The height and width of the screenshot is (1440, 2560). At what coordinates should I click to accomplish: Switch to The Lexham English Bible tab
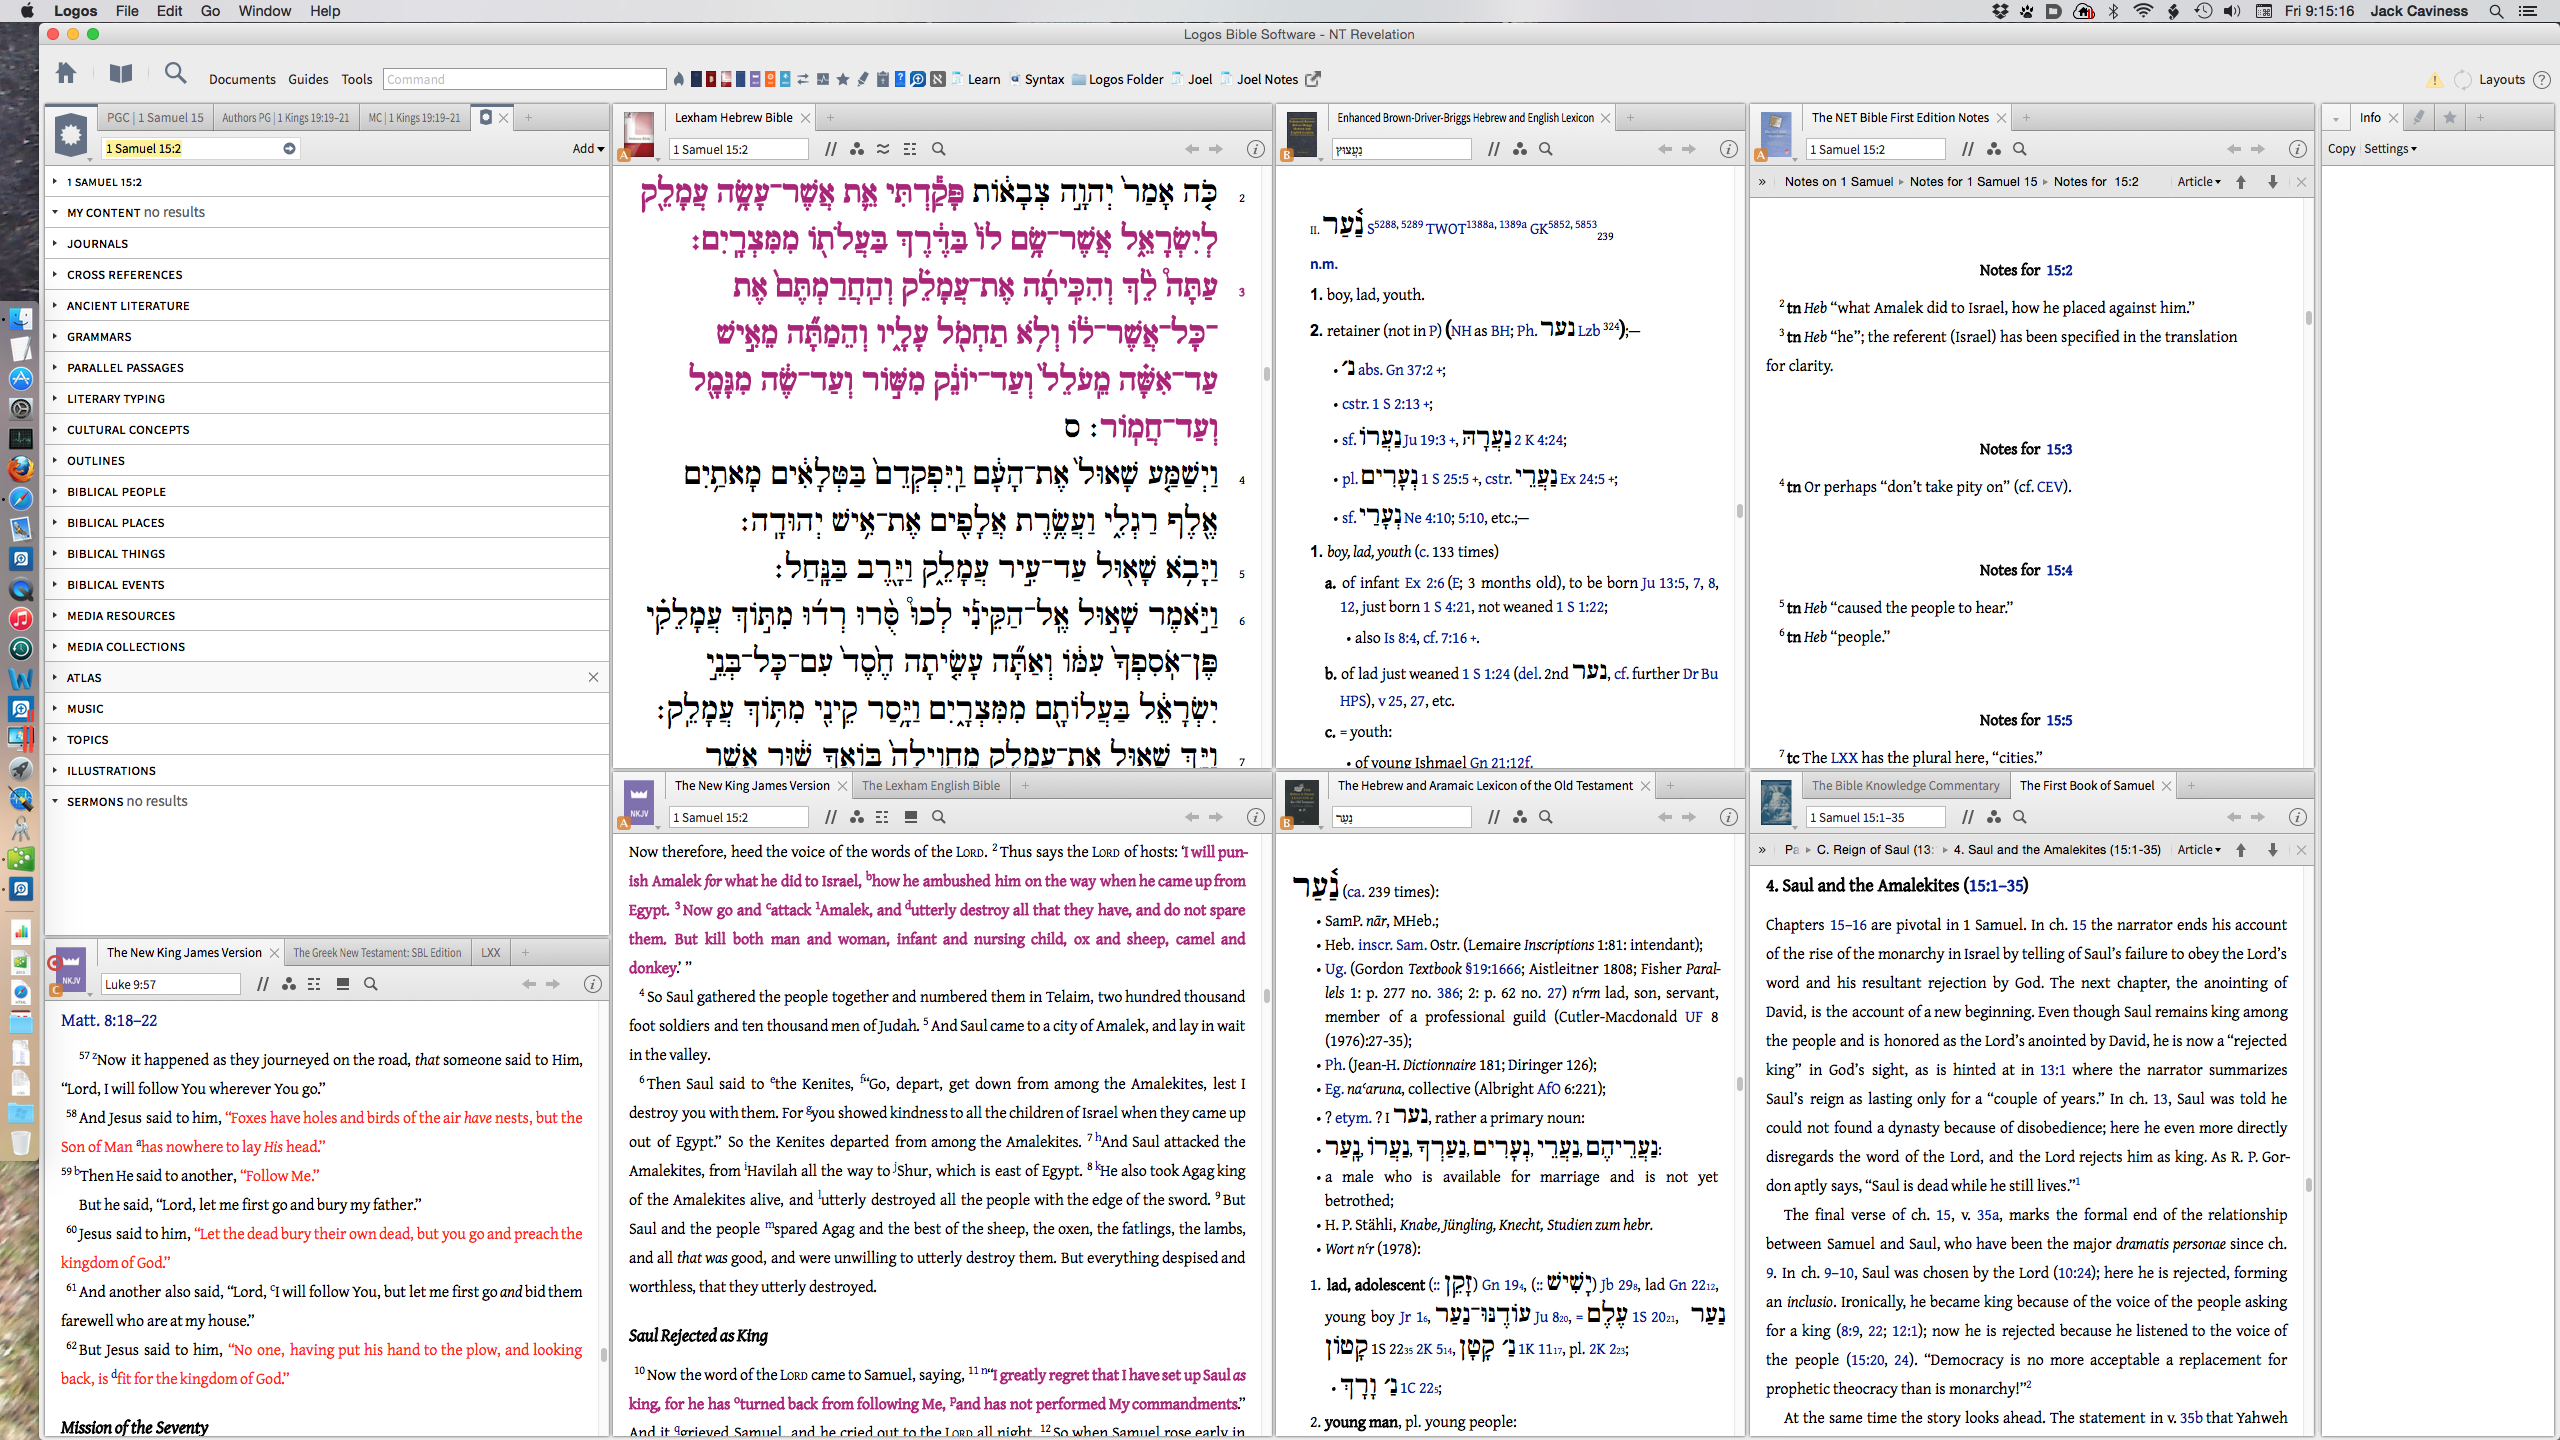click(930, 785)
